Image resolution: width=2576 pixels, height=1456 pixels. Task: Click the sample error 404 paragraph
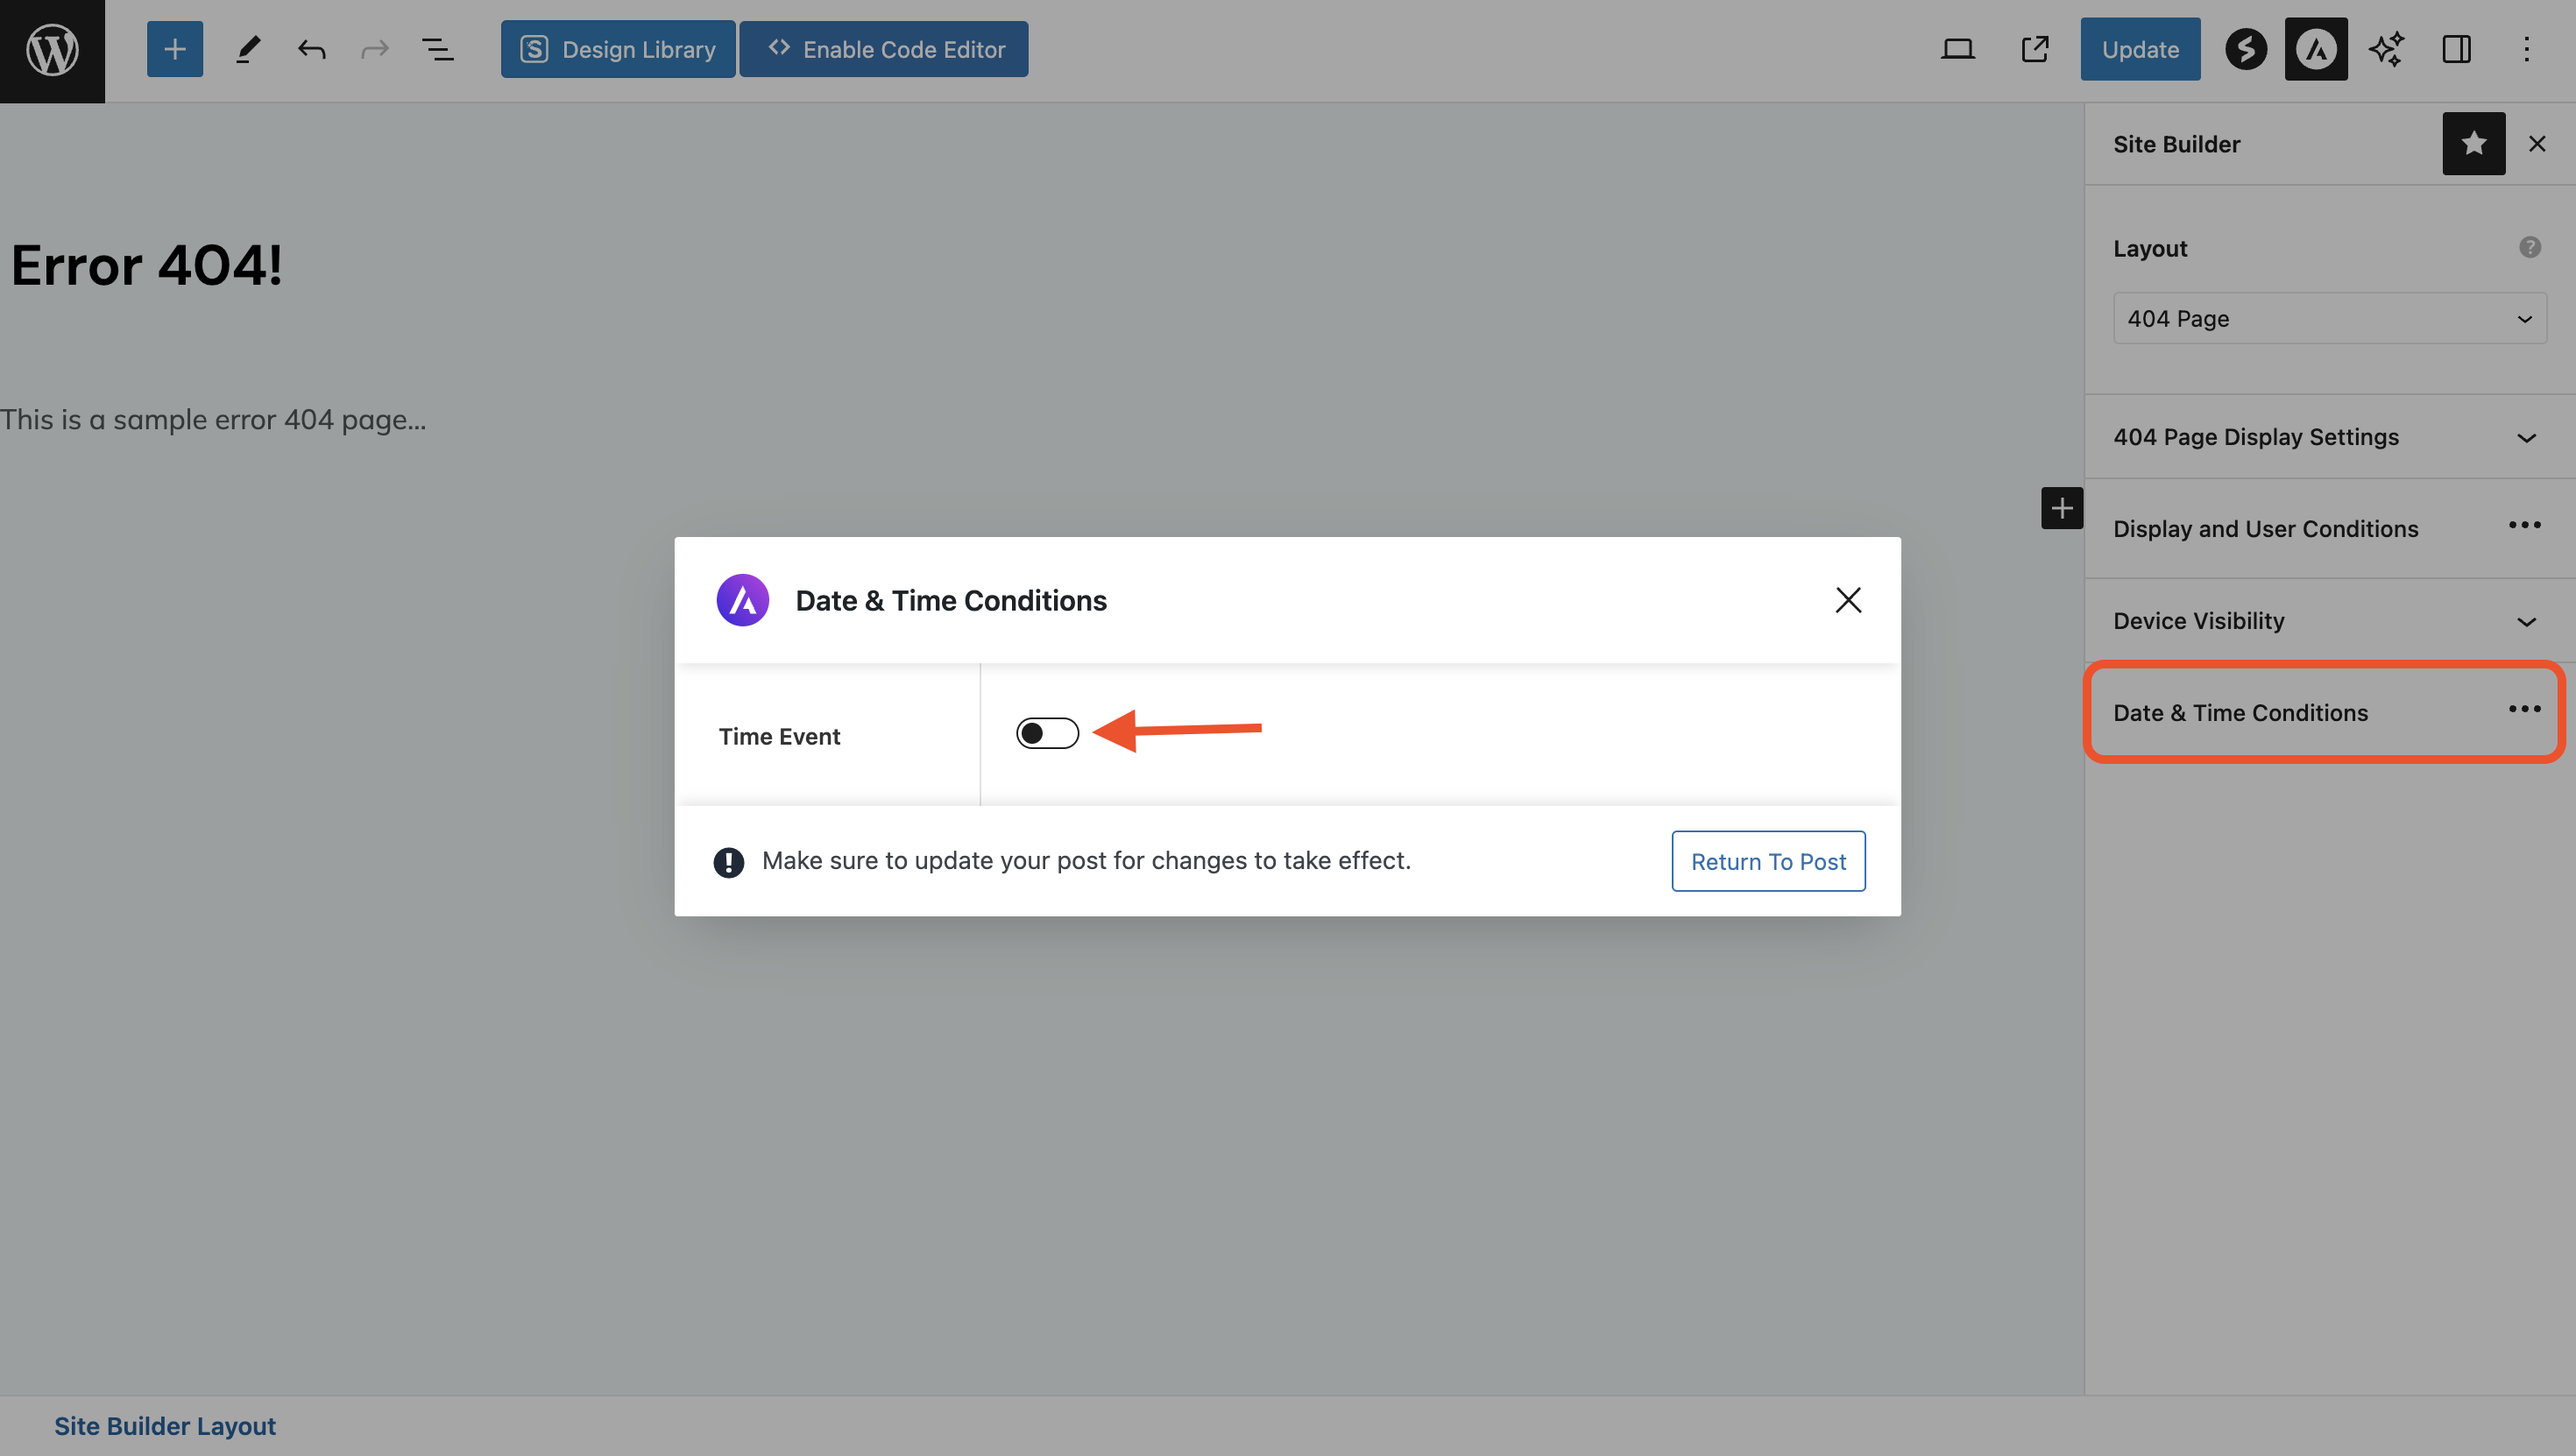[x=213, y=420]
